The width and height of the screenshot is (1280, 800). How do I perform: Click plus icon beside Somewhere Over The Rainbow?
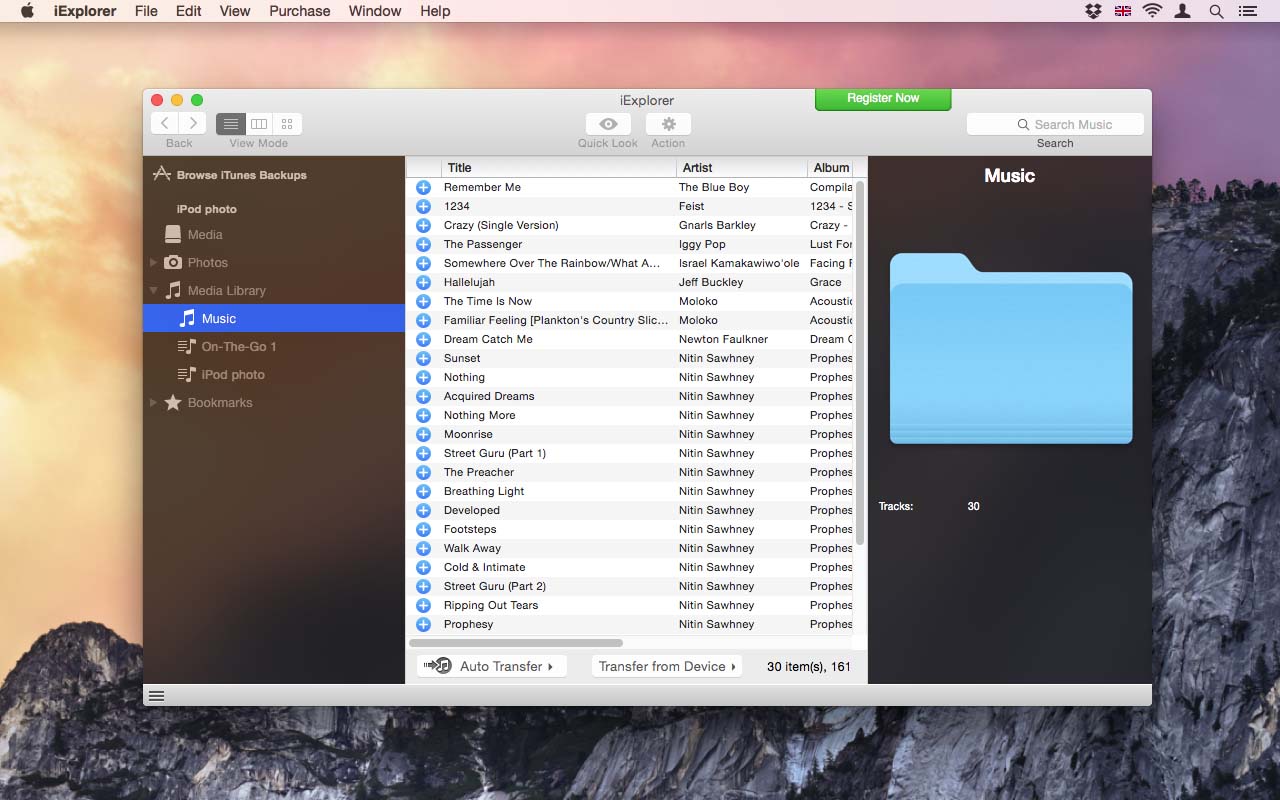click(423, 263)
